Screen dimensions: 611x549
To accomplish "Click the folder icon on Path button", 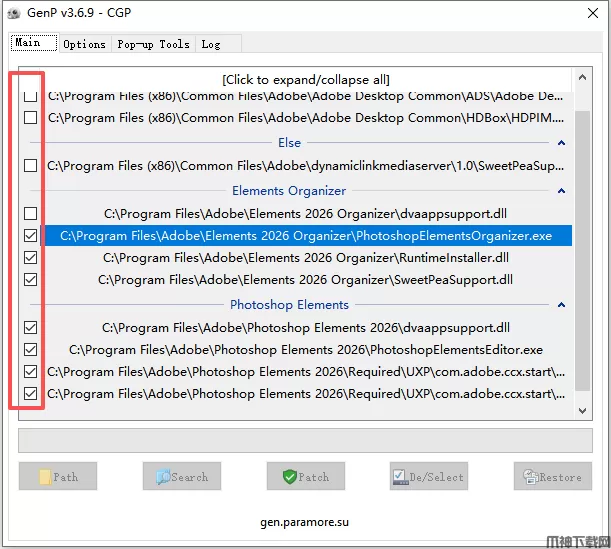I will click(x=45, y=477).
